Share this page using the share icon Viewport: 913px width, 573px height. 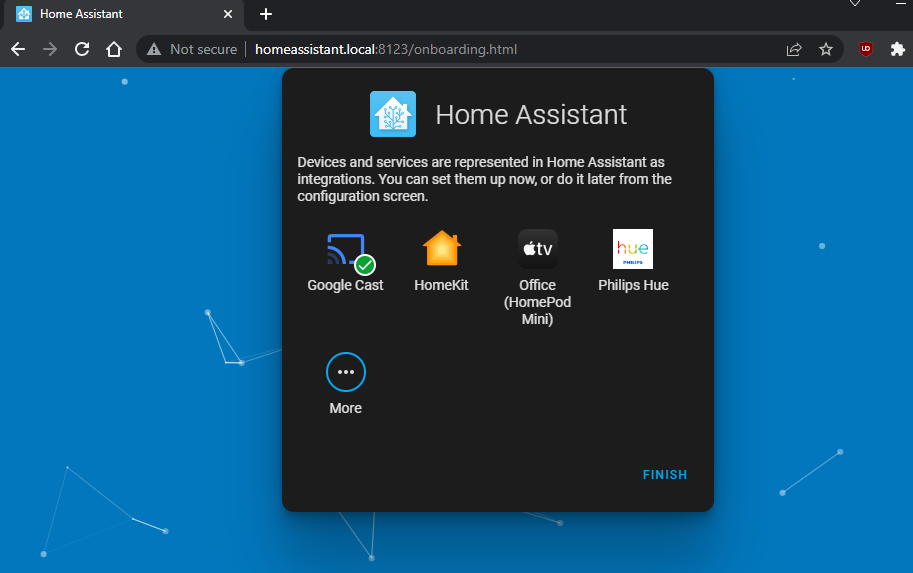click(x=794, y=49)
